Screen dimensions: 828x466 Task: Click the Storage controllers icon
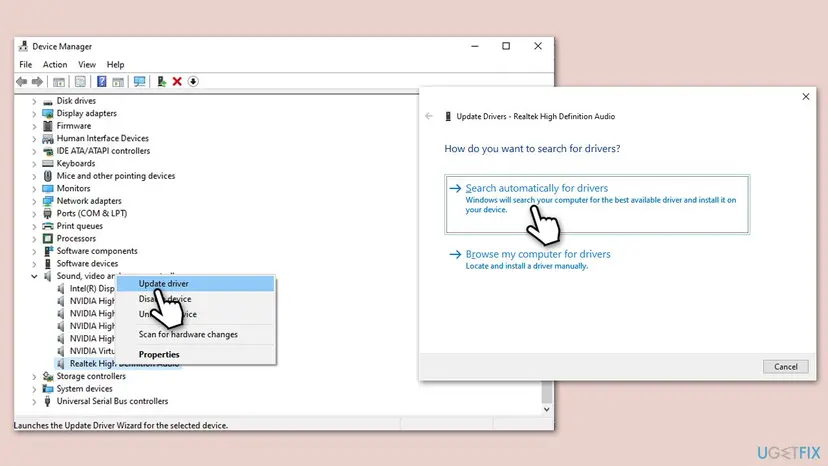click(48, 376)
